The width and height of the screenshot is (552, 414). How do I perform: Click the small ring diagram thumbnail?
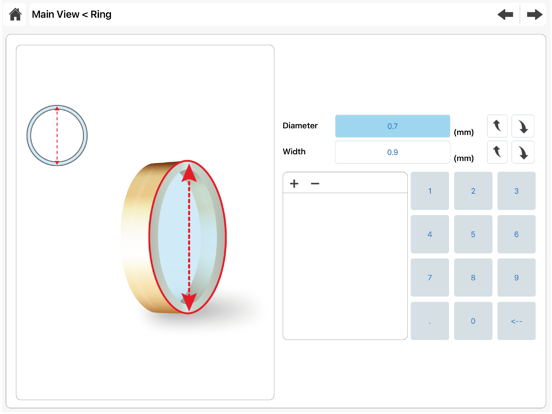tap(57, 136)
